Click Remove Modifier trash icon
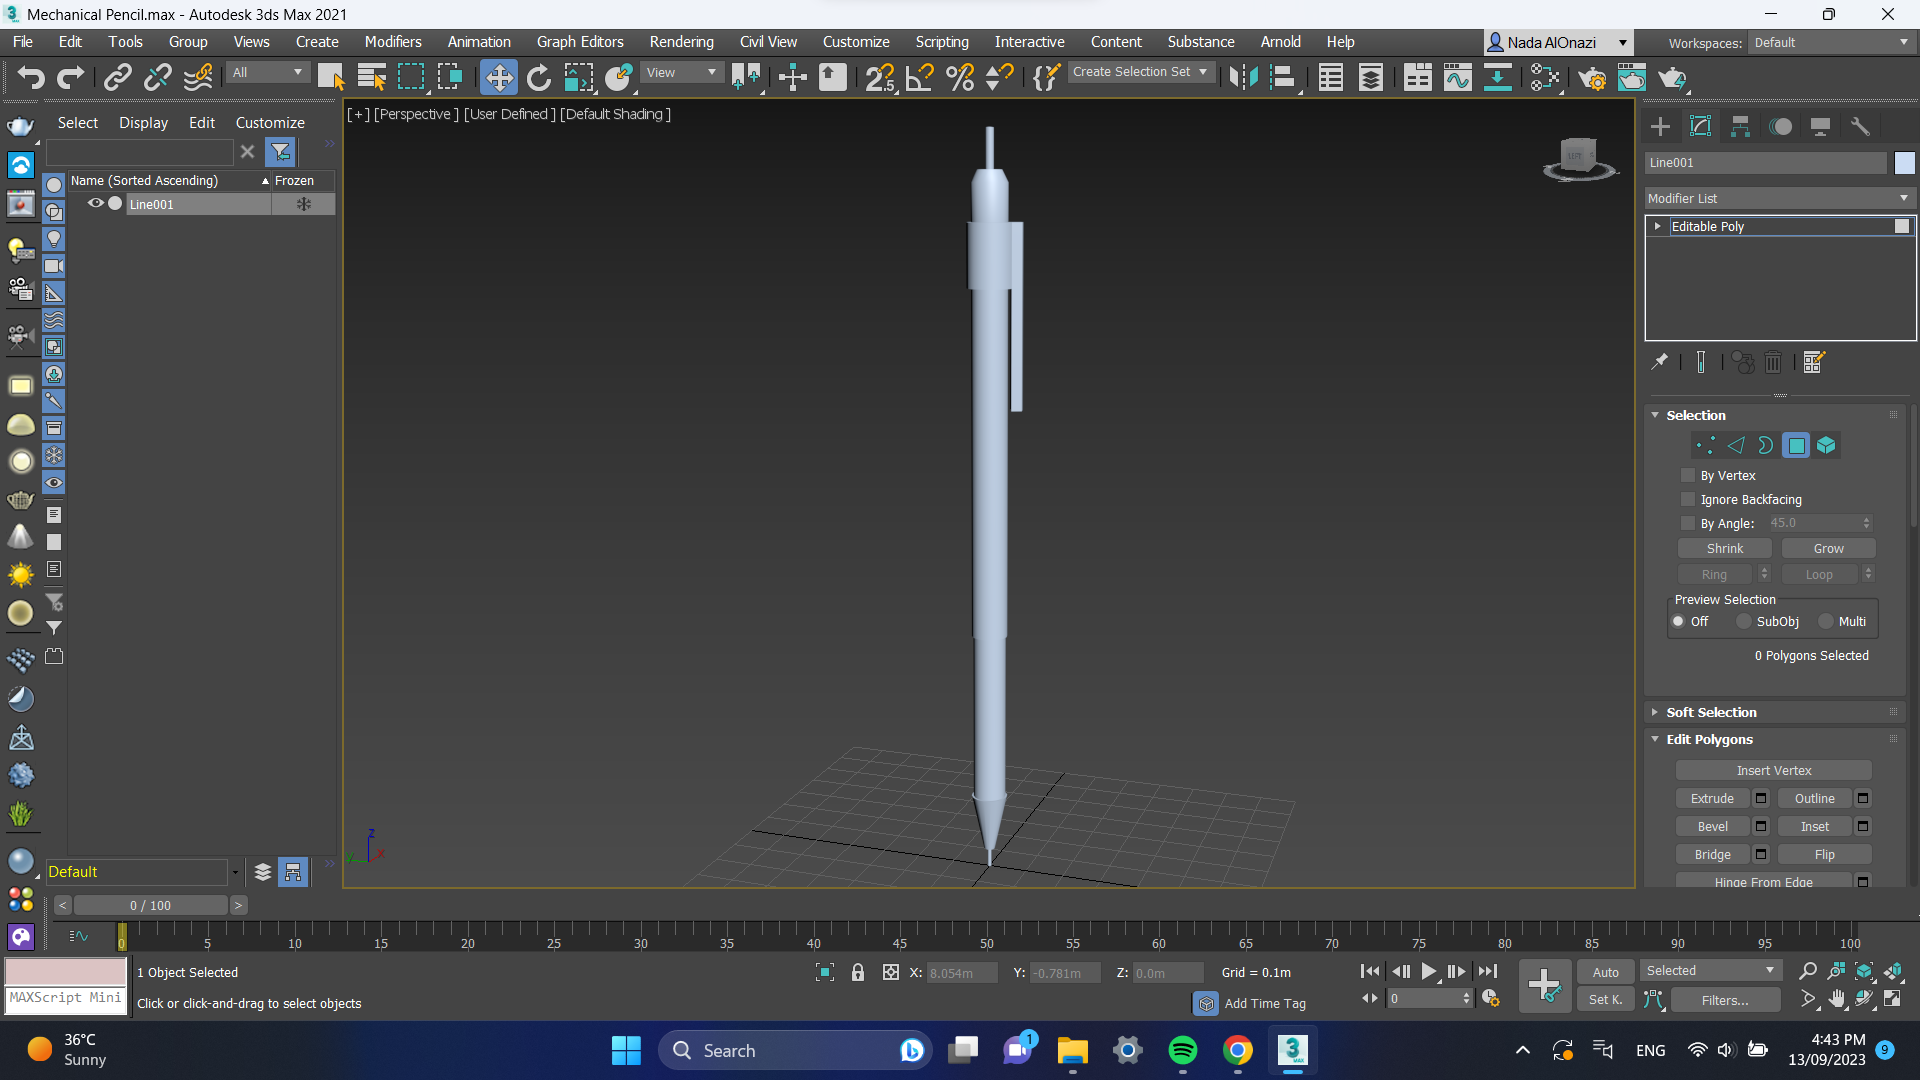 point(1773,362)
